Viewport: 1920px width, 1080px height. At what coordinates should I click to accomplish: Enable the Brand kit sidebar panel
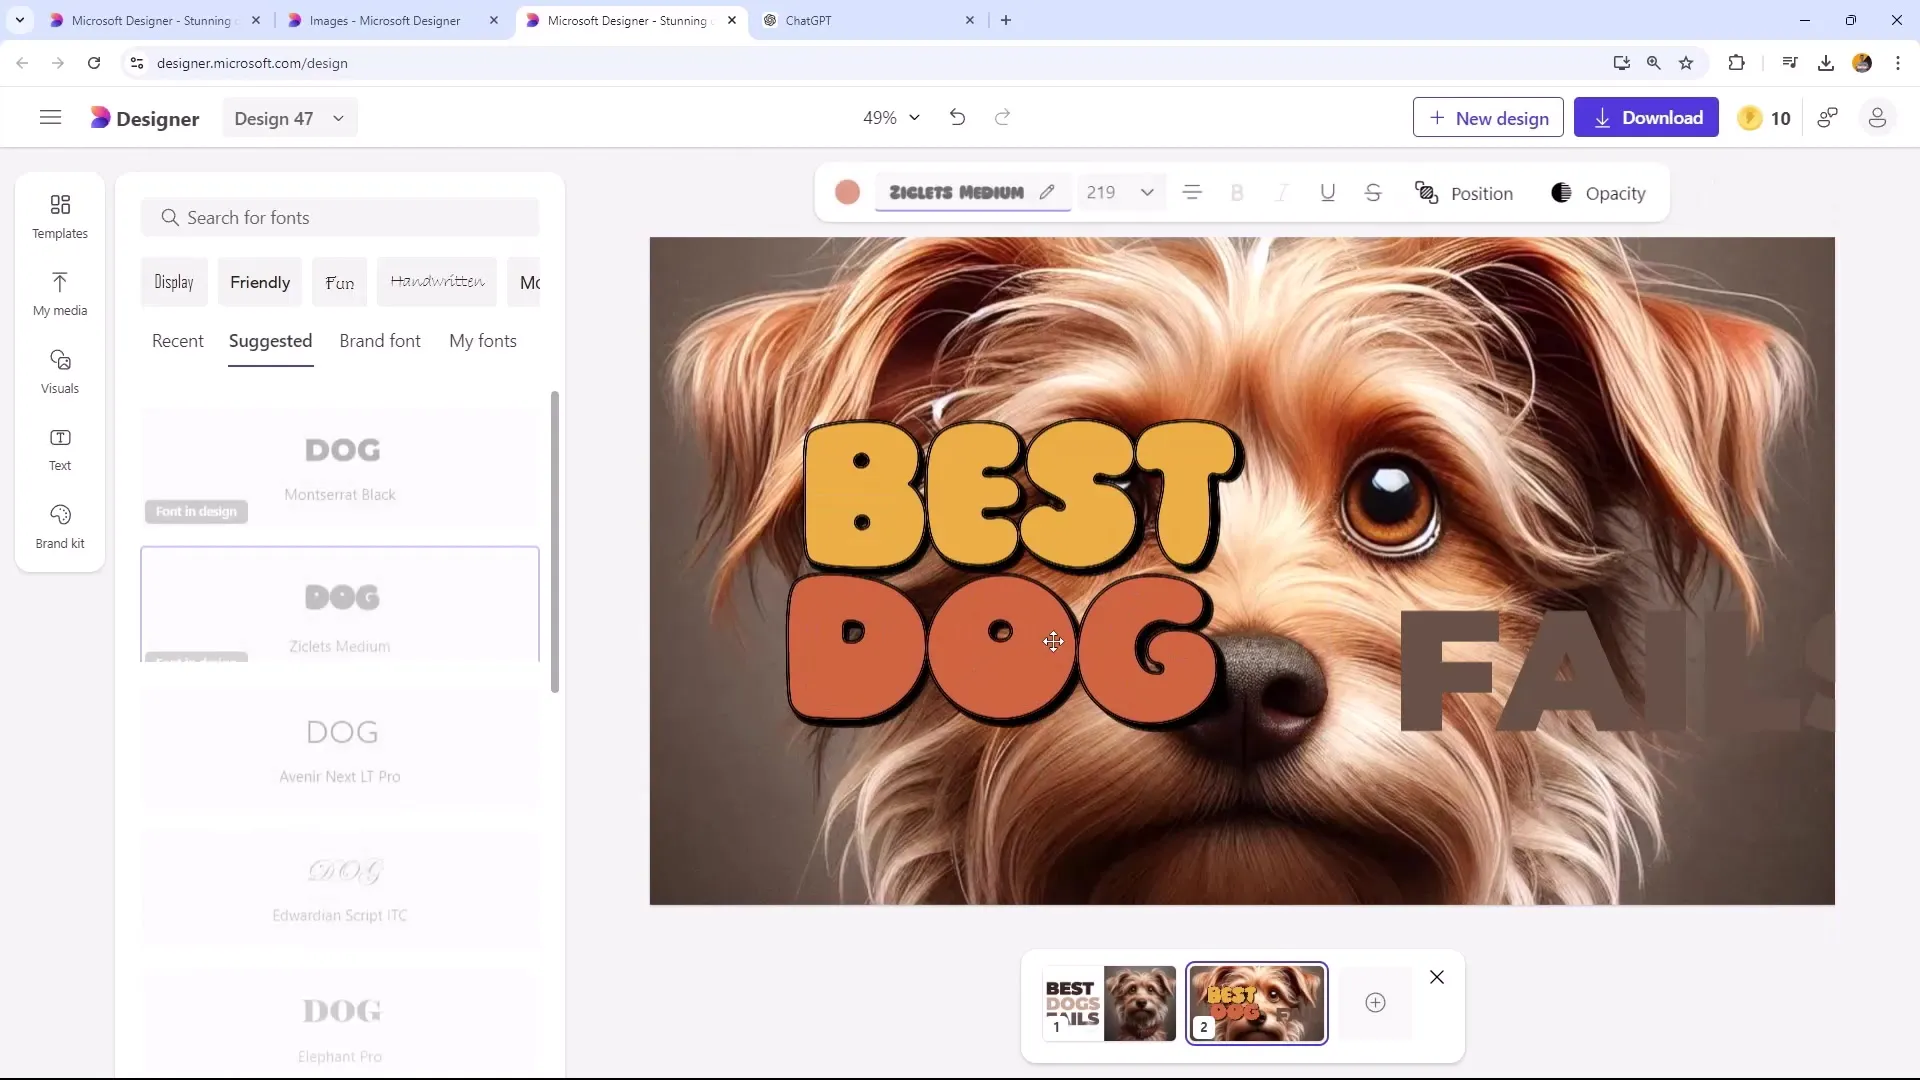[x=59, y=525]
